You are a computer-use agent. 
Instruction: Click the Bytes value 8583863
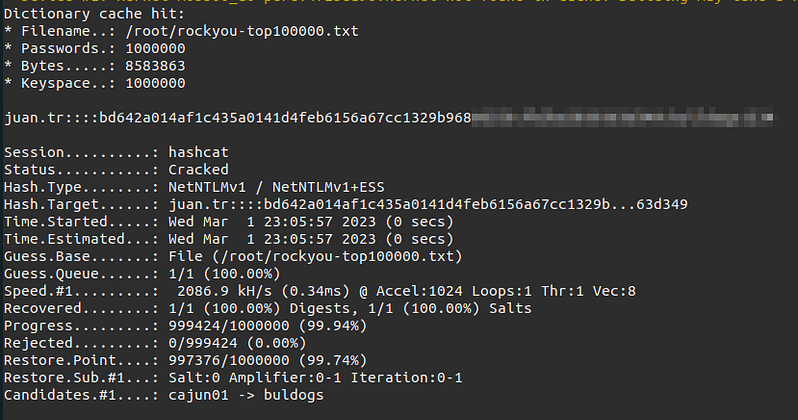pyautogui.click(x=156, y=66)
